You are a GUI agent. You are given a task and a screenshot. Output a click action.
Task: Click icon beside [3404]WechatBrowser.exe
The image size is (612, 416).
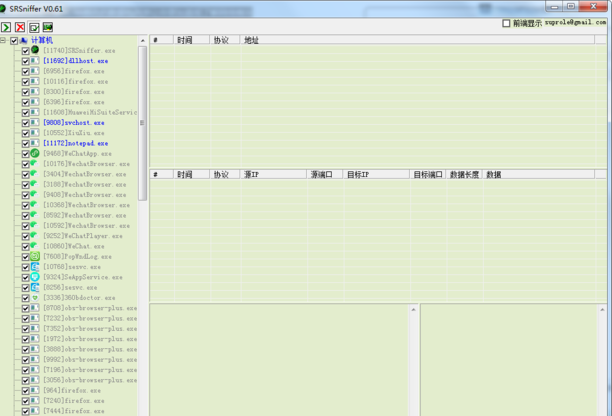click(x=35, y=174)
